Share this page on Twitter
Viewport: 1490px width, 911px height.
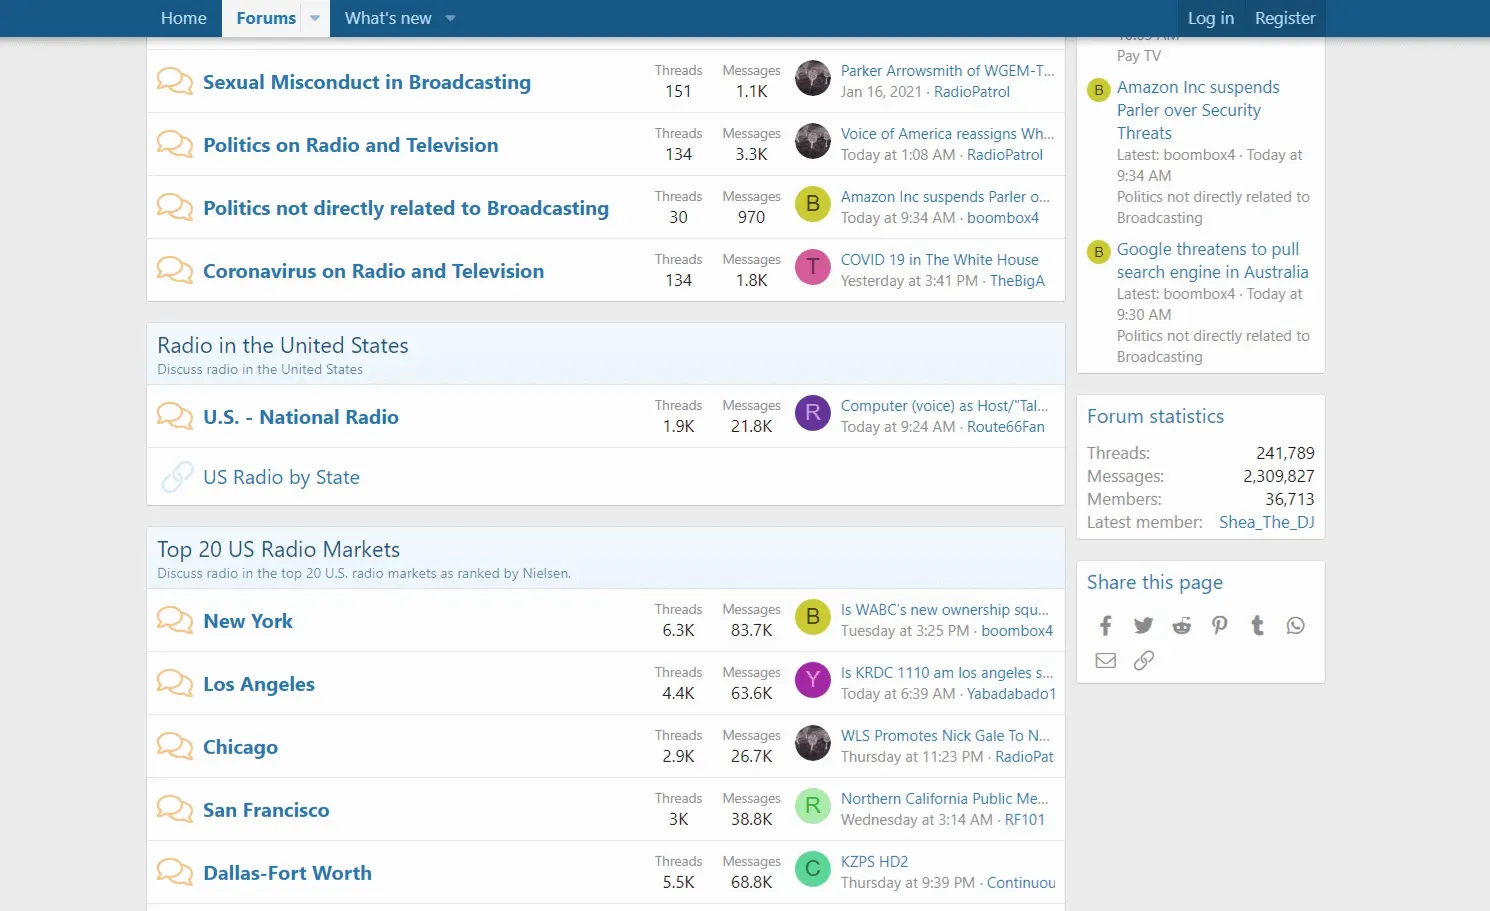click(x=1143, y=625)
